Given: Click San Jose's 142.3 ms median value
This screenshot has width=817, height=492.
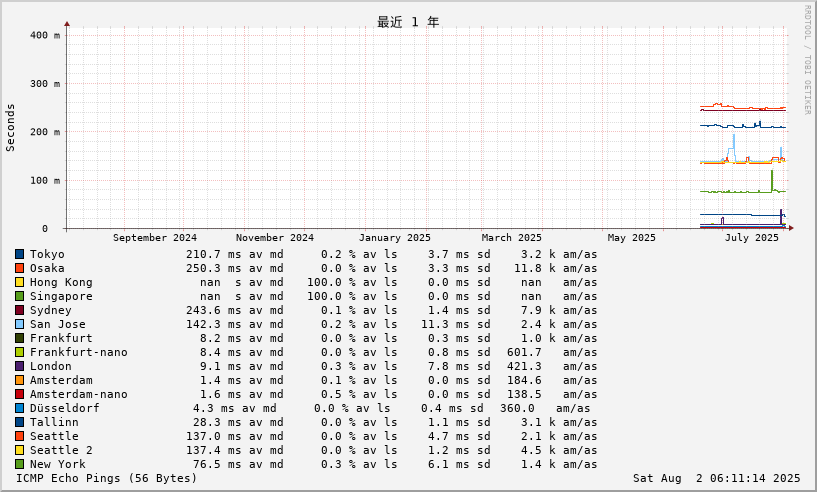Looking at the screenshot, I should [x=214, y=325].
